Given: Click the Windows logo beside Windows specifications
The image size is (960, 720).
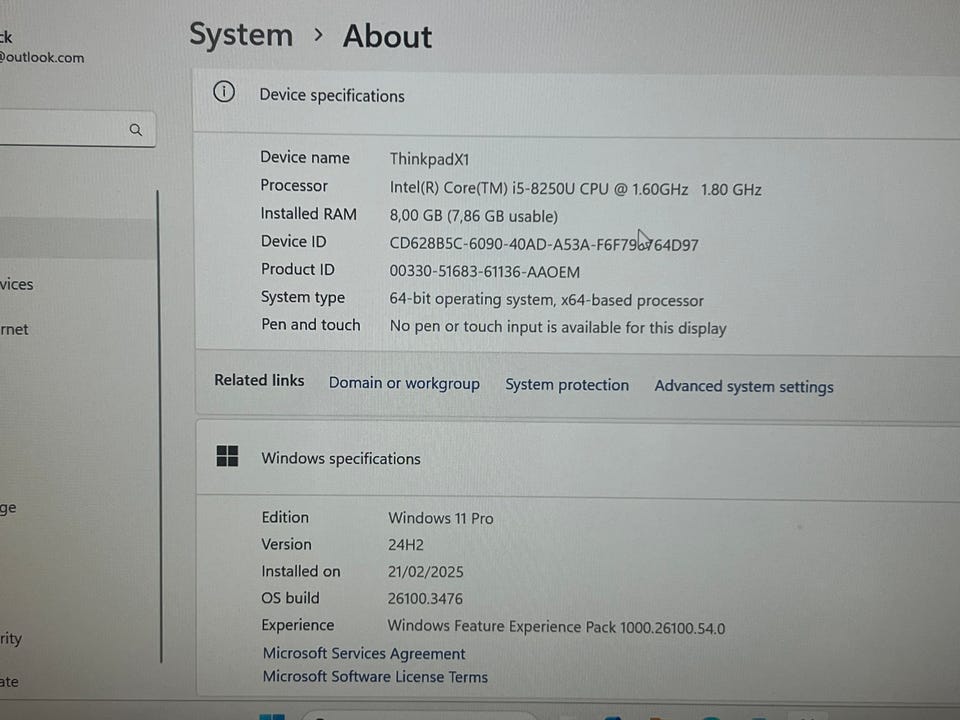Looking at the screenshot, I should [x=227, y=457].
